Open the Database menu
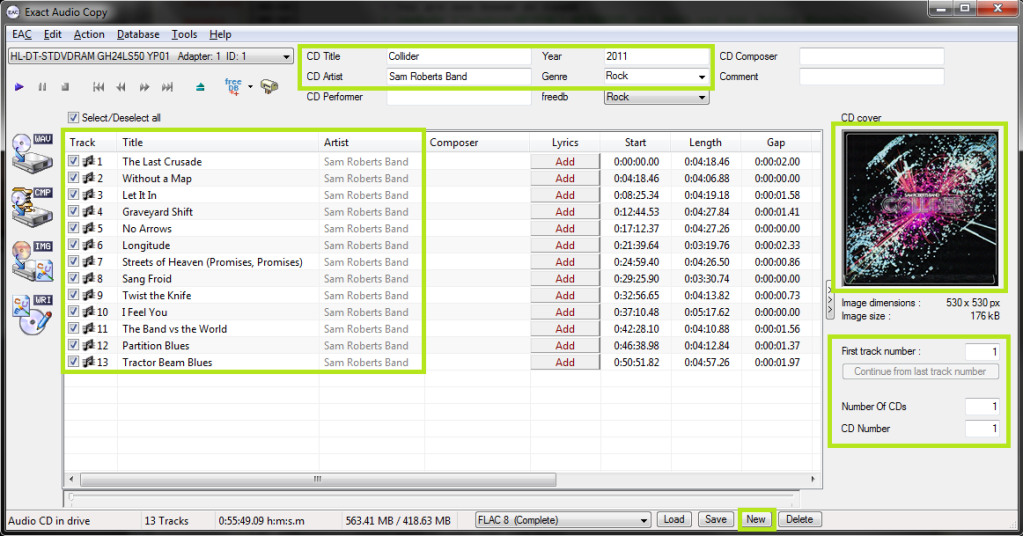The height and width of the screenshot is (536, 1023). tap(137, 34)
